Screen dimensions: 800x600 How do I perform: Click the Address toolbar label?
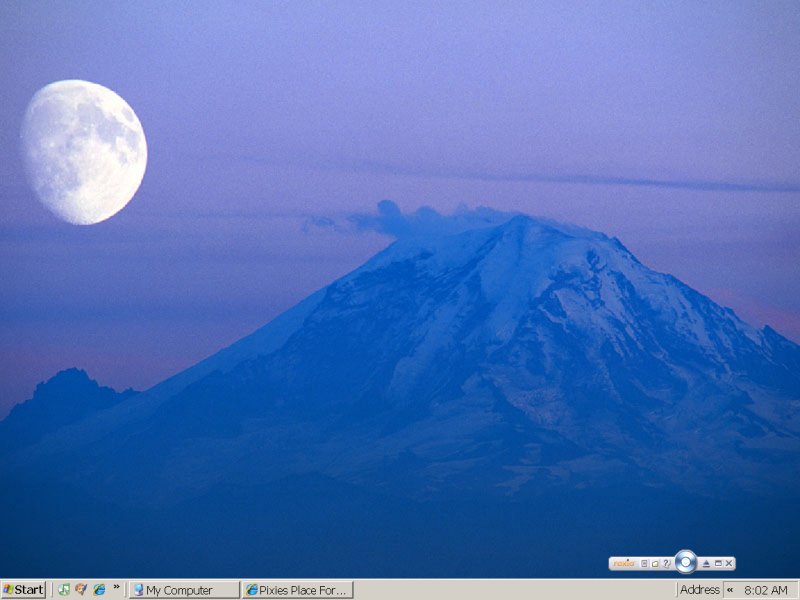(x=699, y=590)
